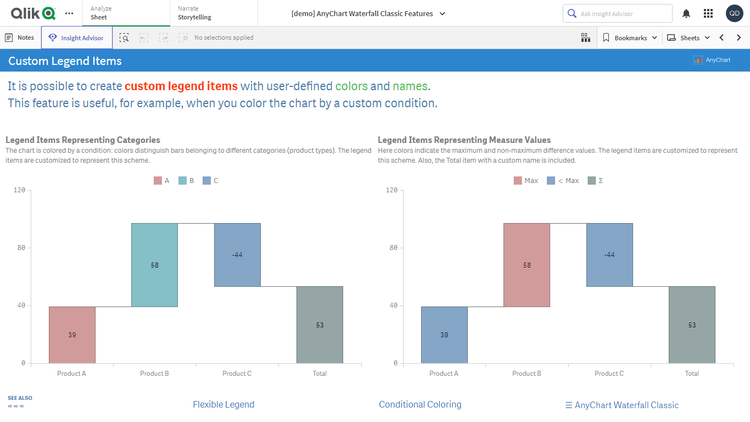Open the QD user profile avatar
This screenshot has width=750, height=422.
click(x=734, y=13)
